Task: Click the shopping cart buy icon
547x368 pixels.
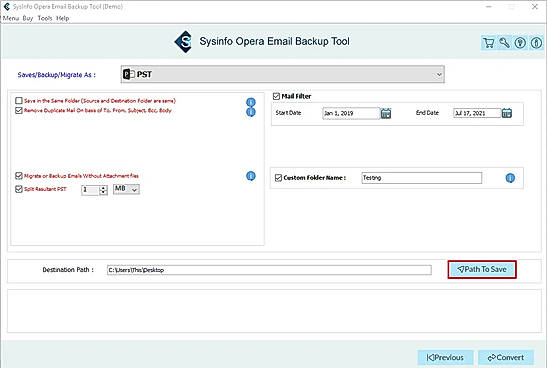Action: (x=489, y=43)
